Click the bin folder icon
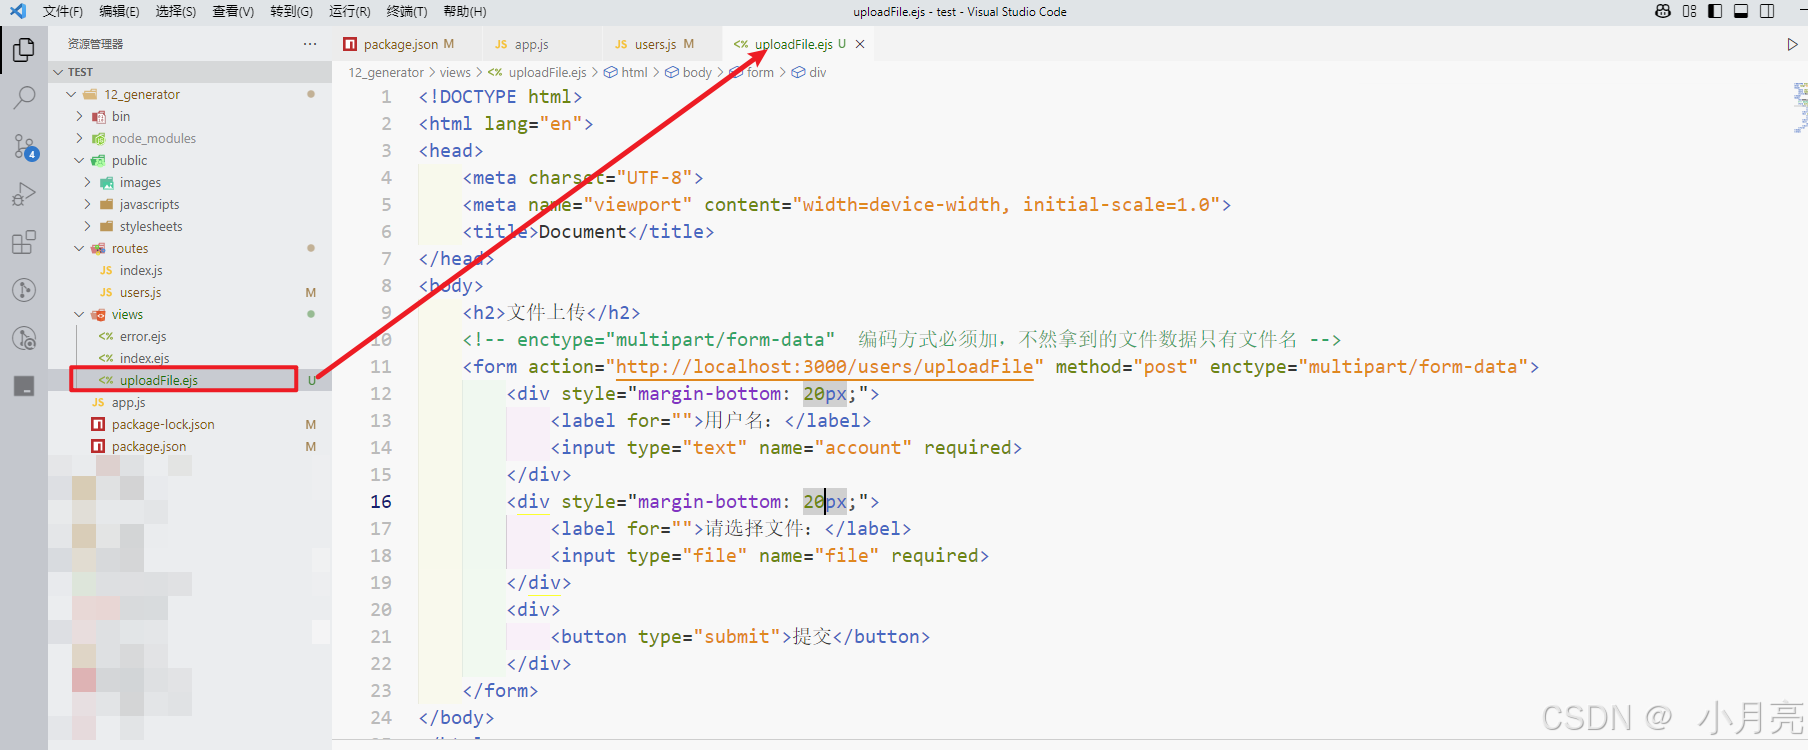Viewport: 1808px width, 750px height. coord(99,117)
